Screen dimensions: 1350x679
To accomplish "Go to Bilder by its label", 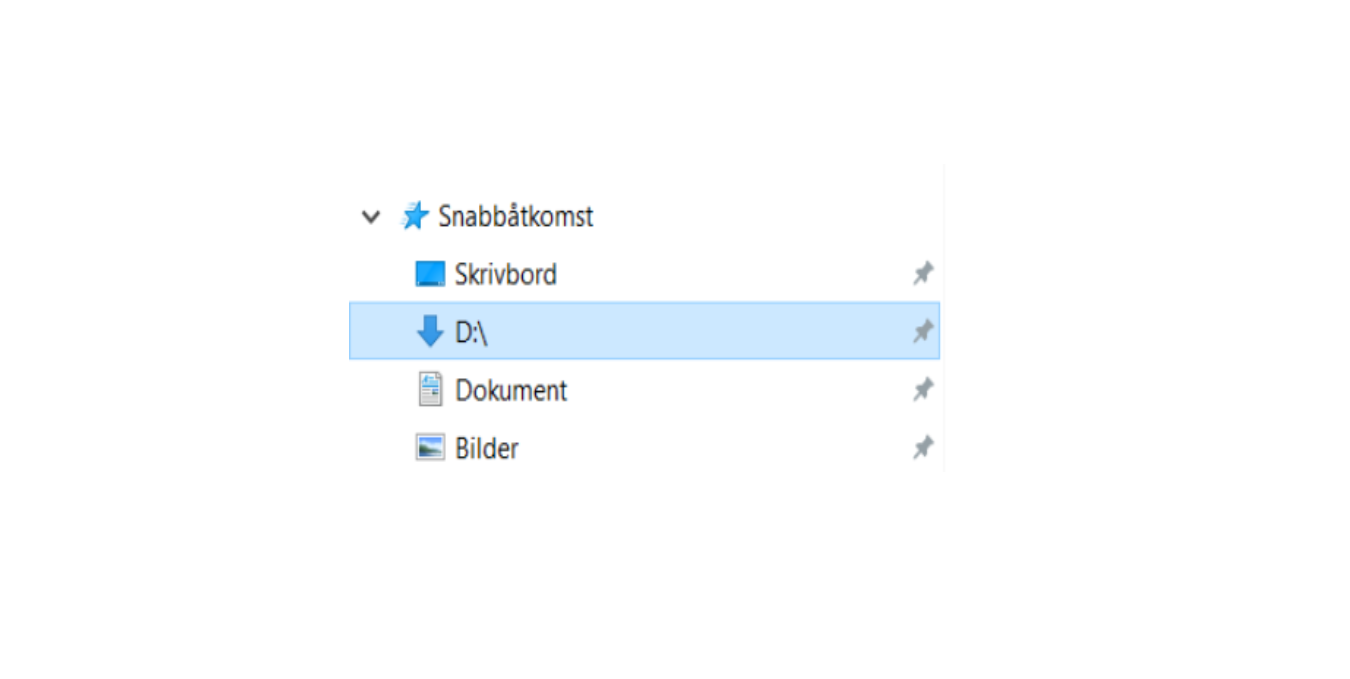I will click(x=487, y=448).
